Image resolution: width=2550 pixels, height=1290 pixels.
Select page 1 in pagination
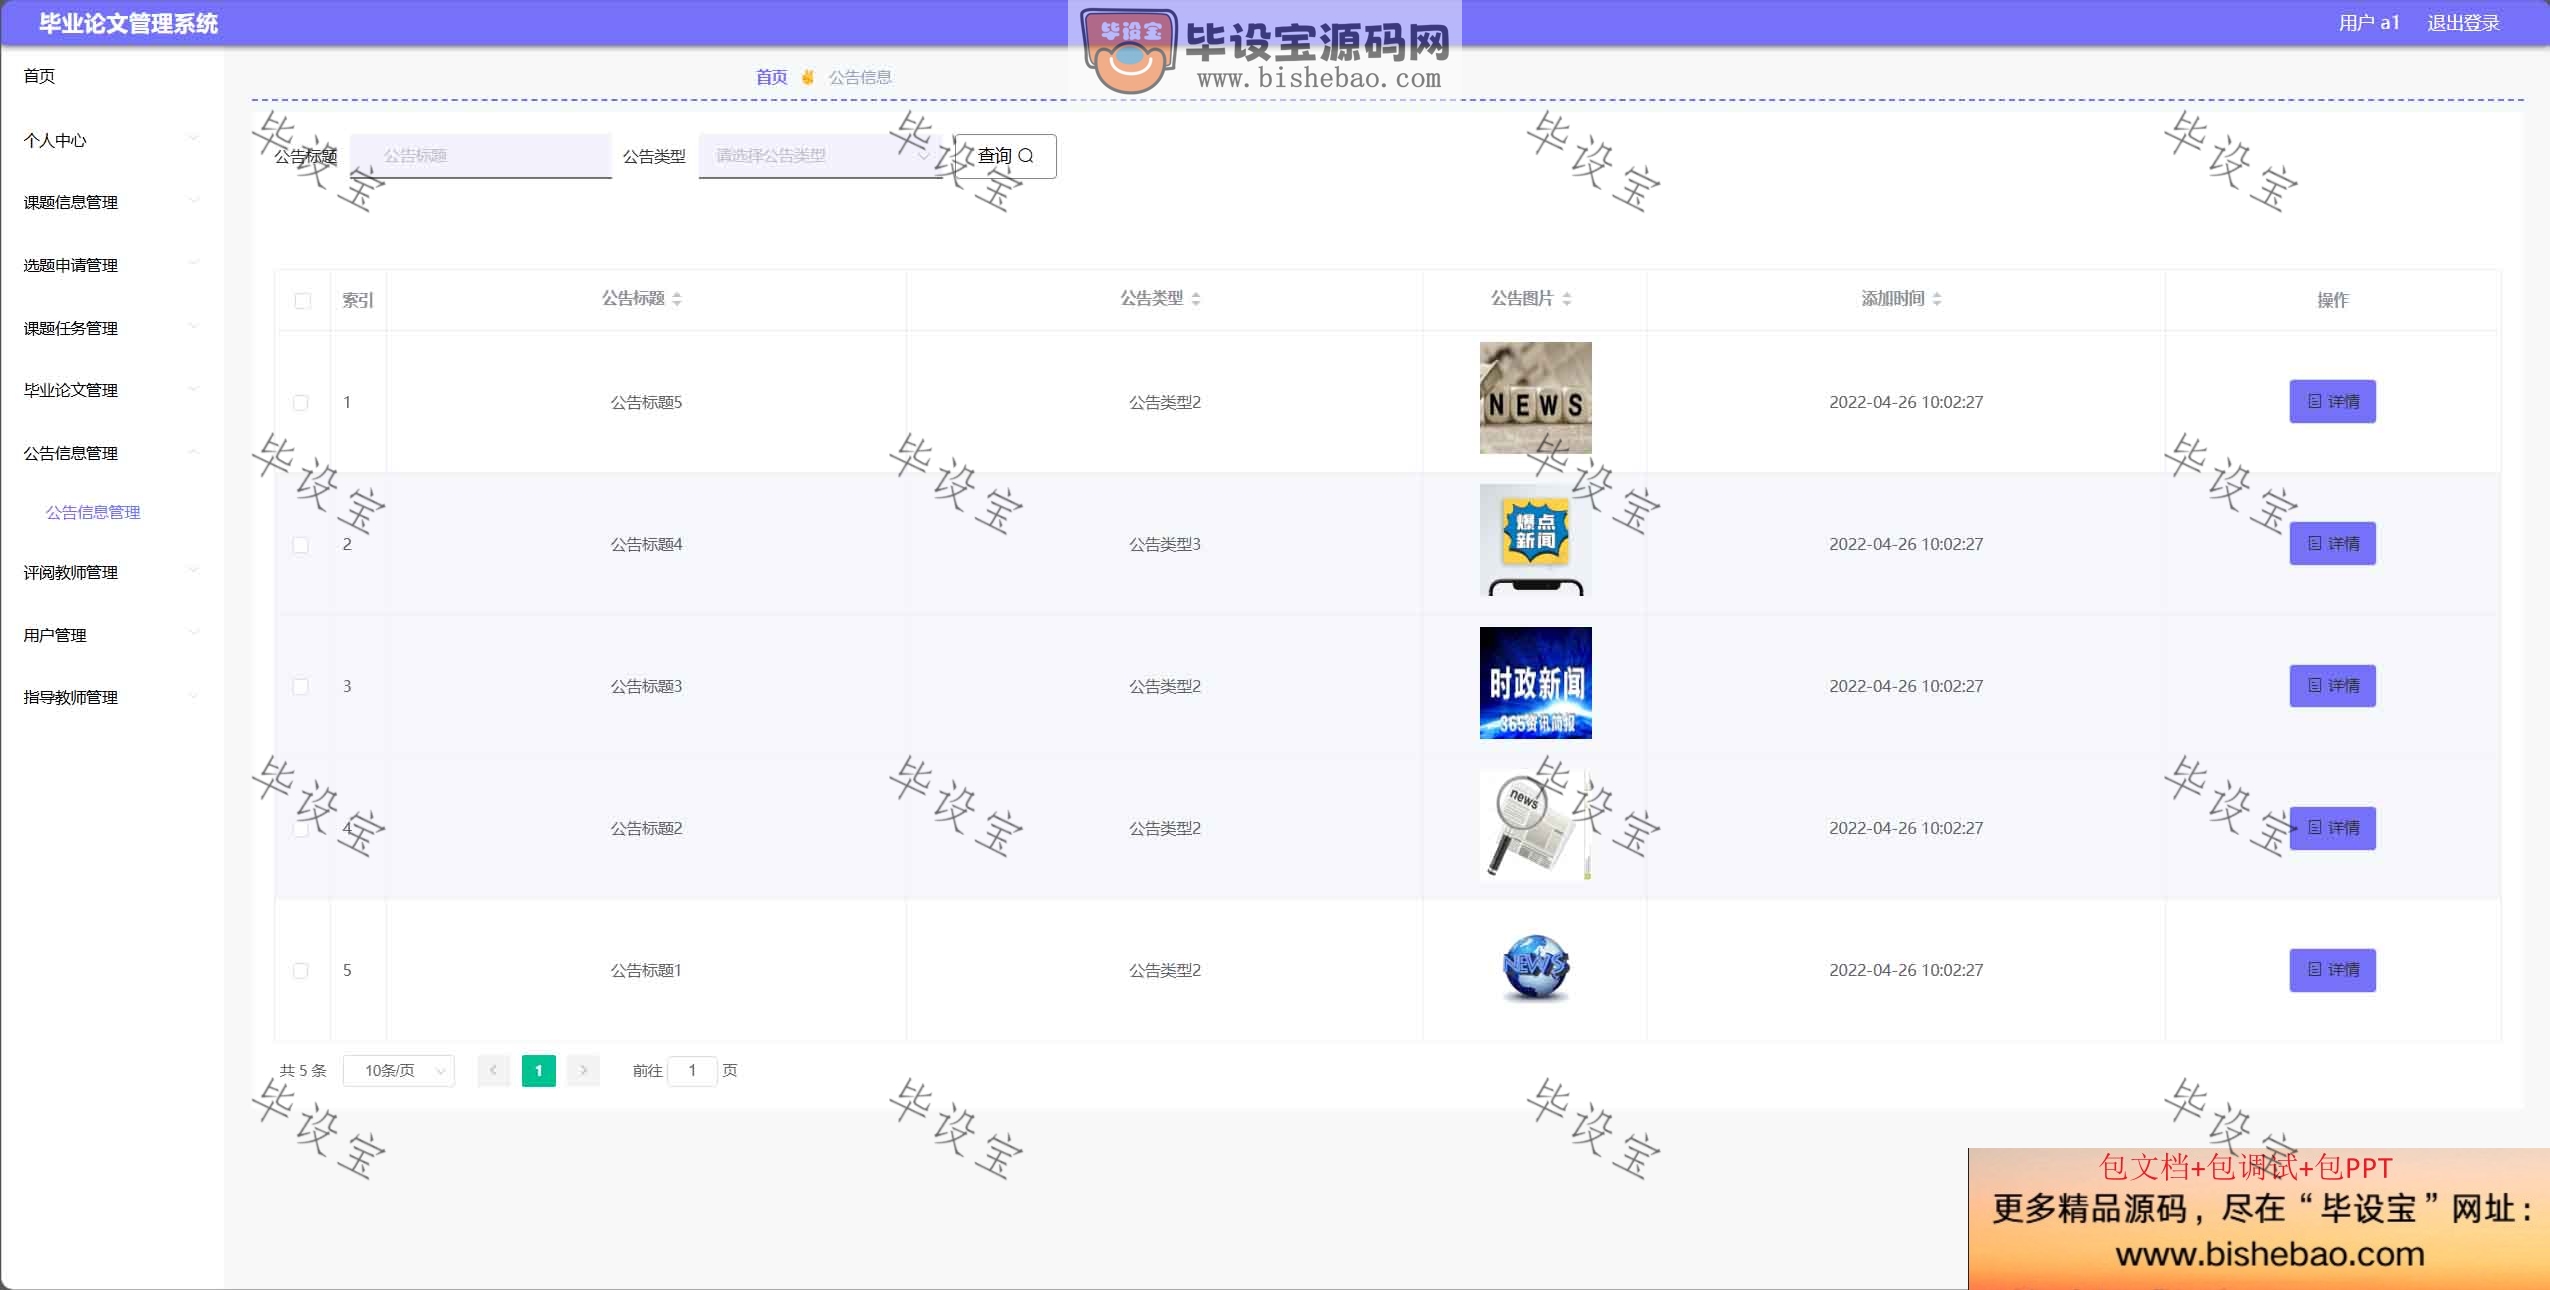tap(538, 1071)
